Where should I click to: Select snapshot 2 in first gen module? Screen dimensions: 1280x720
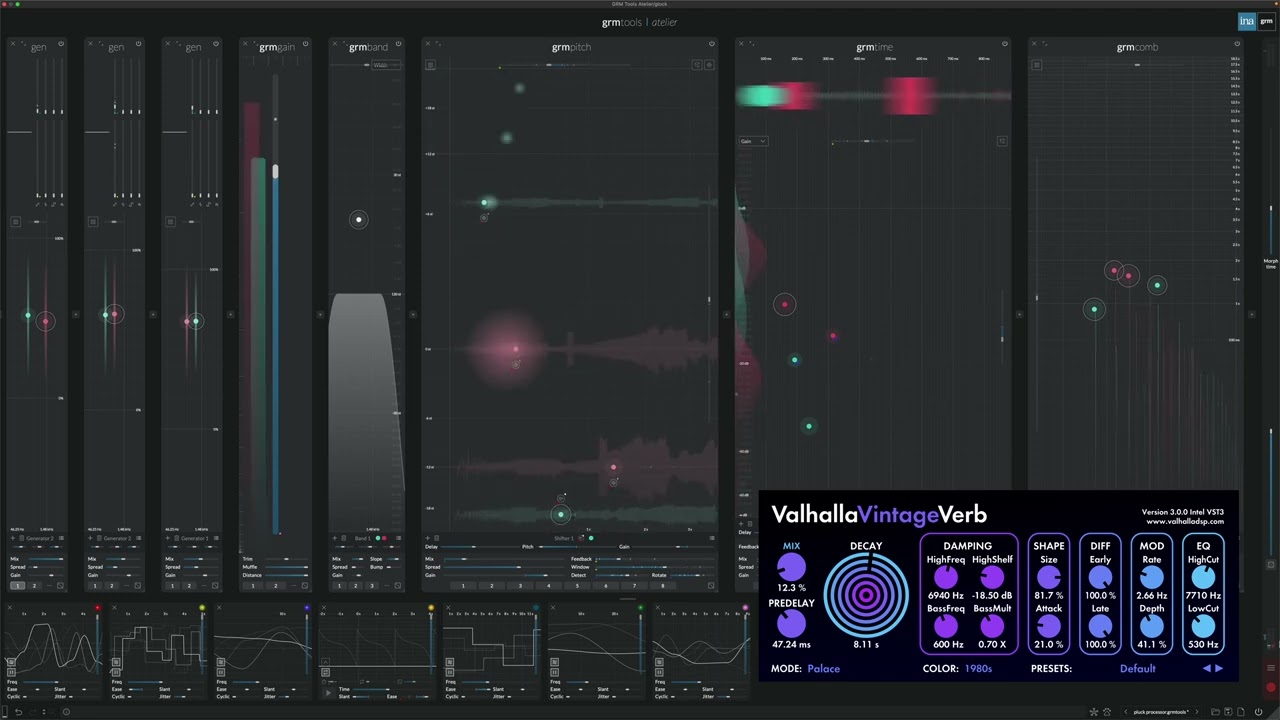[34, 586]
